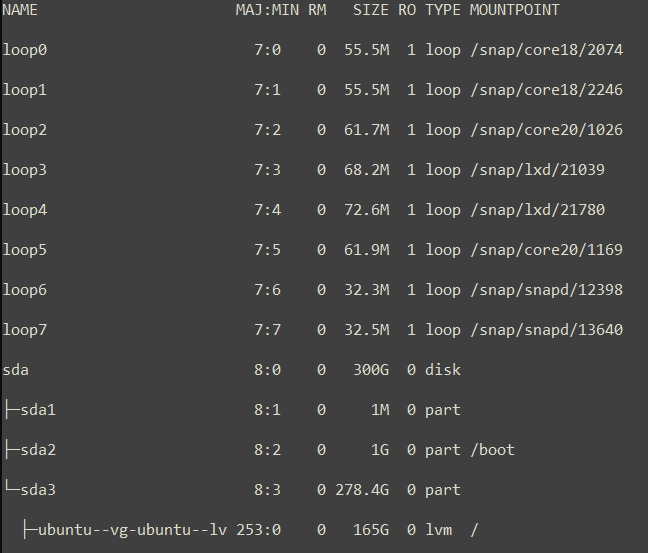Select the ubuntu--vg-ubuntu--lv volume entry

132,530
